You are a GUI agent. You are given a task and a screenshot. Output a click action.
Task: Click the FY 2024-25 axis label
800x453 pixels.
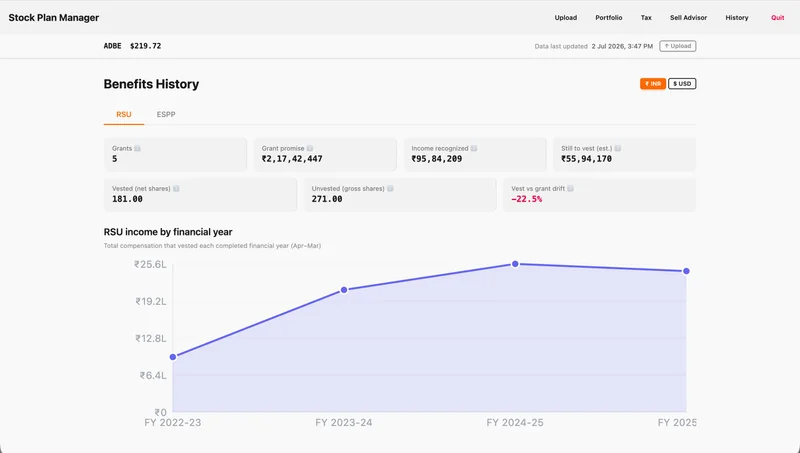(x=515, y=422)
